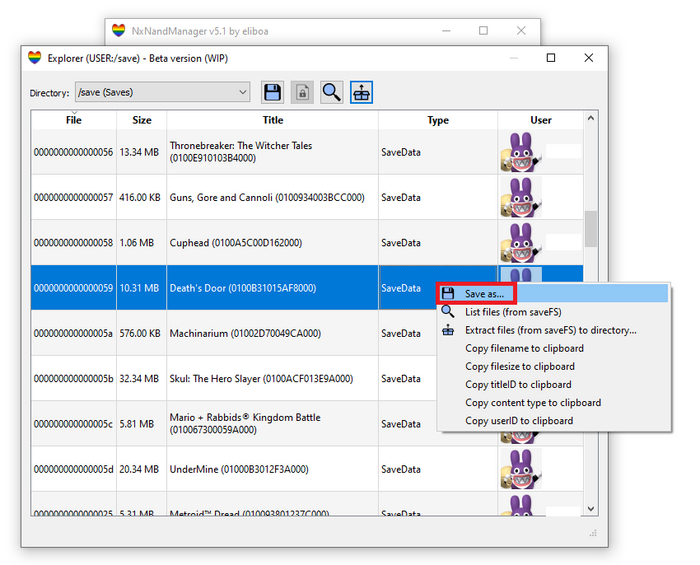700x565 pixels.
Task: Select Copy titleID to clipboard
Action: point(518,384)
